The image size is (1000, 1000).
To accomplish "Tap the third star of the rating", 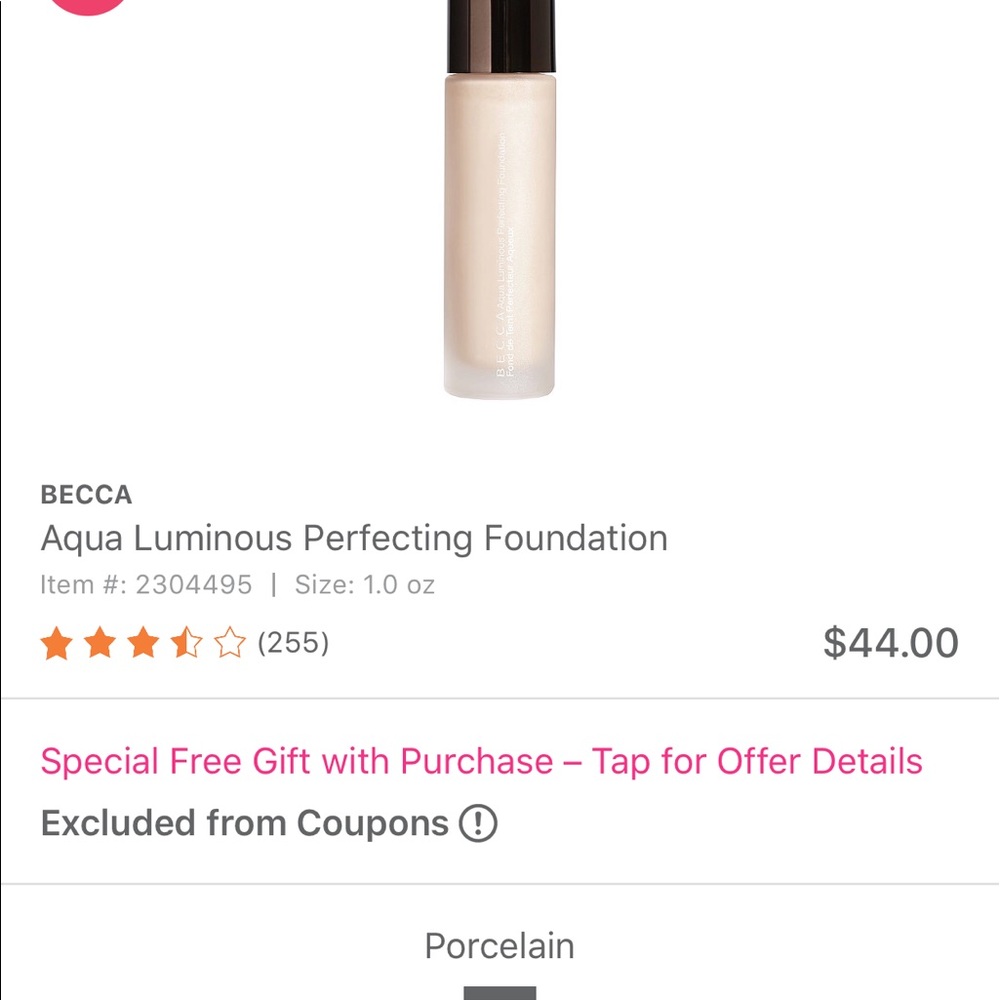I will [x=143, y=643].
